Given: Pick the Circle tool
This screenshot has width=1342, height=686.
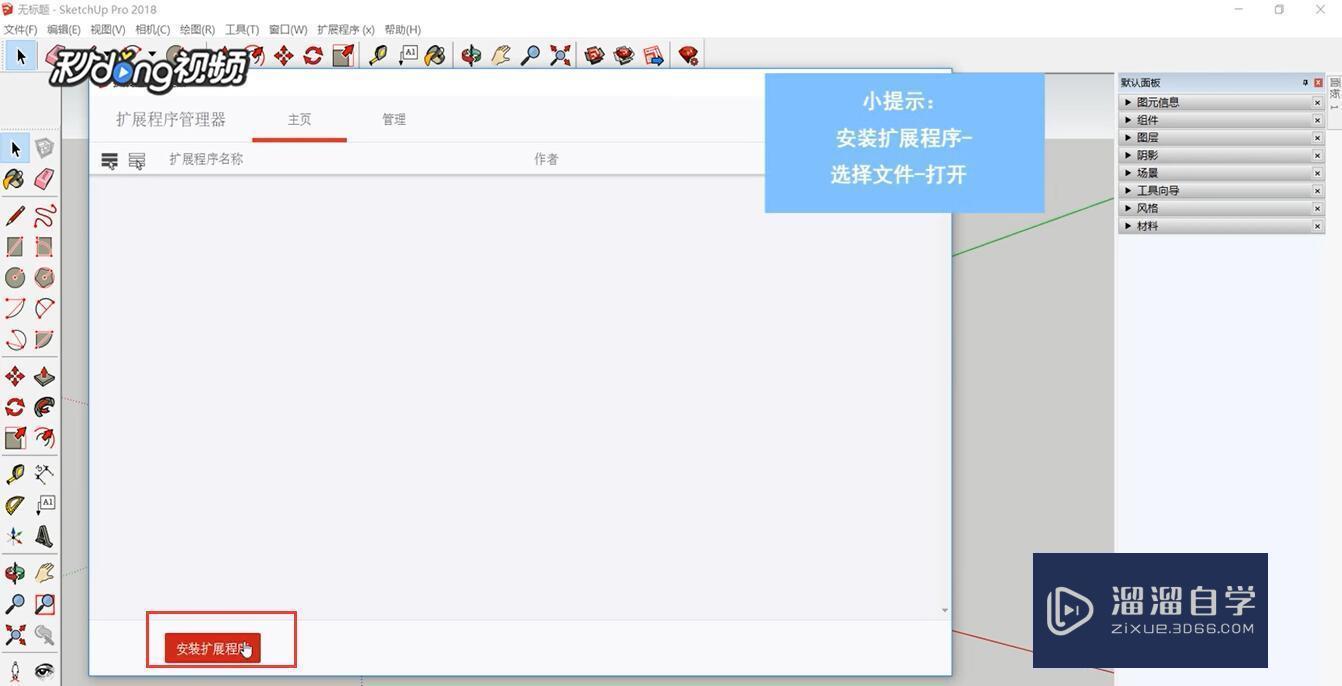Looking at the screenshot, I should click(15, 277).
